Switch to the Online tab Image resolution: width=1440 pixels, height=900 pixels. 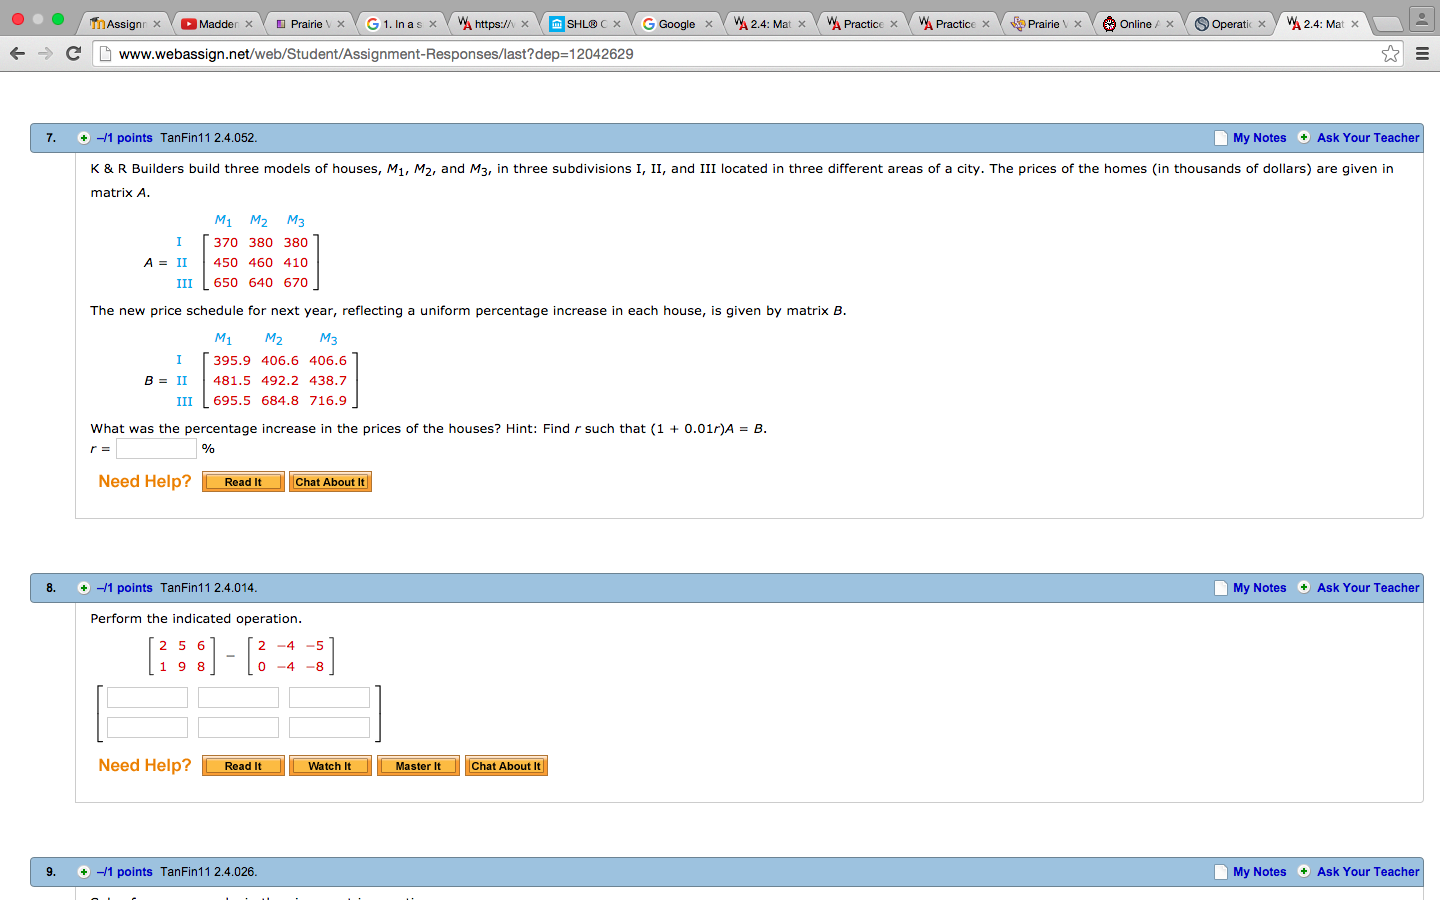(x=1136, y=24)
